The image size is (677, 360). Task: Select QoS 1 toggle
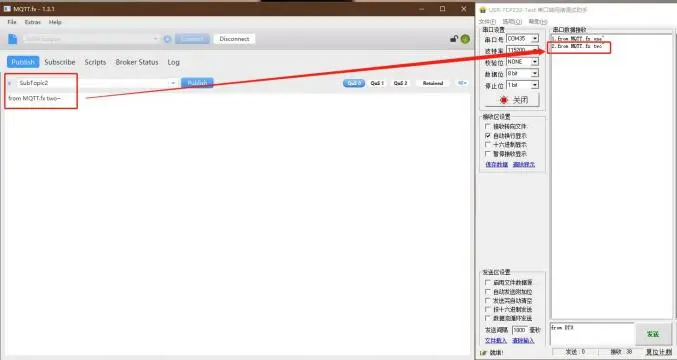(377, 83)
